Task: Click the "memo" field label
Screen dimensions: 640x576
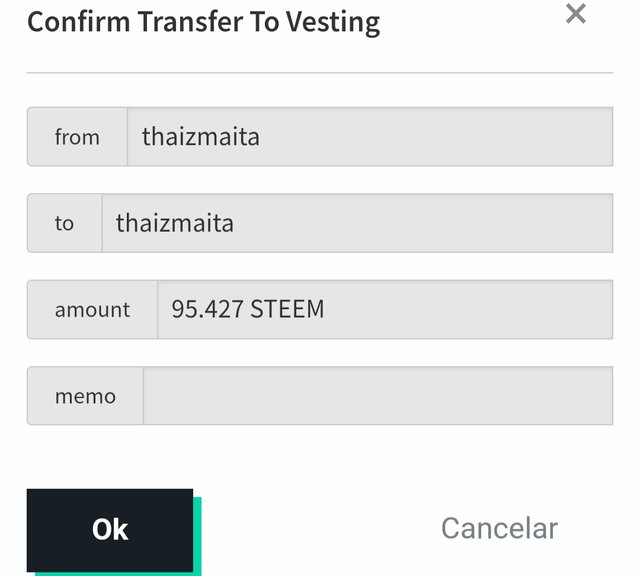Action: click(85, 396)
